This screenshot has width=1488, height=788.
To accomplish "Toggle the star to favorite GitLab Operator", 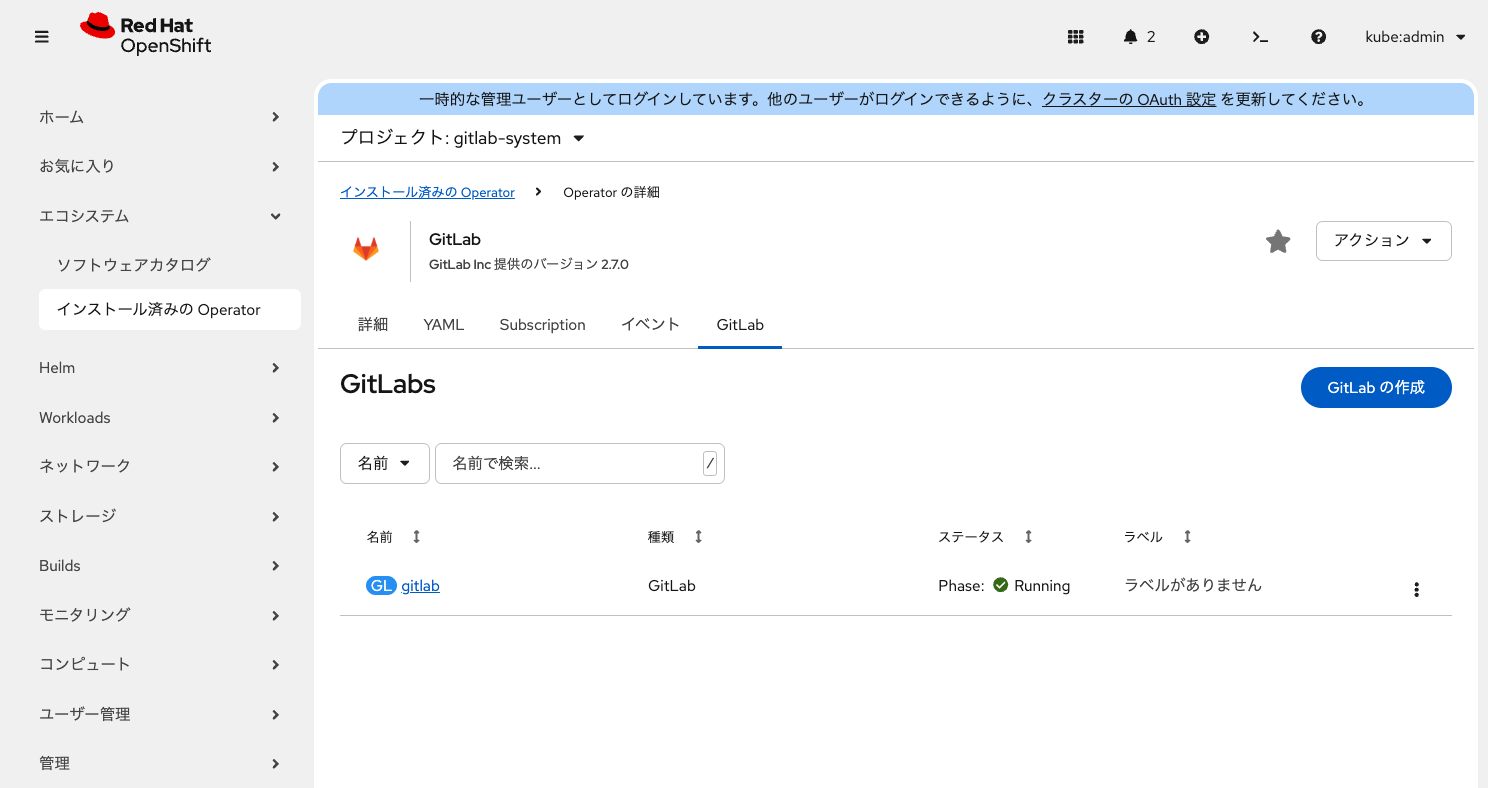I will coord(1277,241).
